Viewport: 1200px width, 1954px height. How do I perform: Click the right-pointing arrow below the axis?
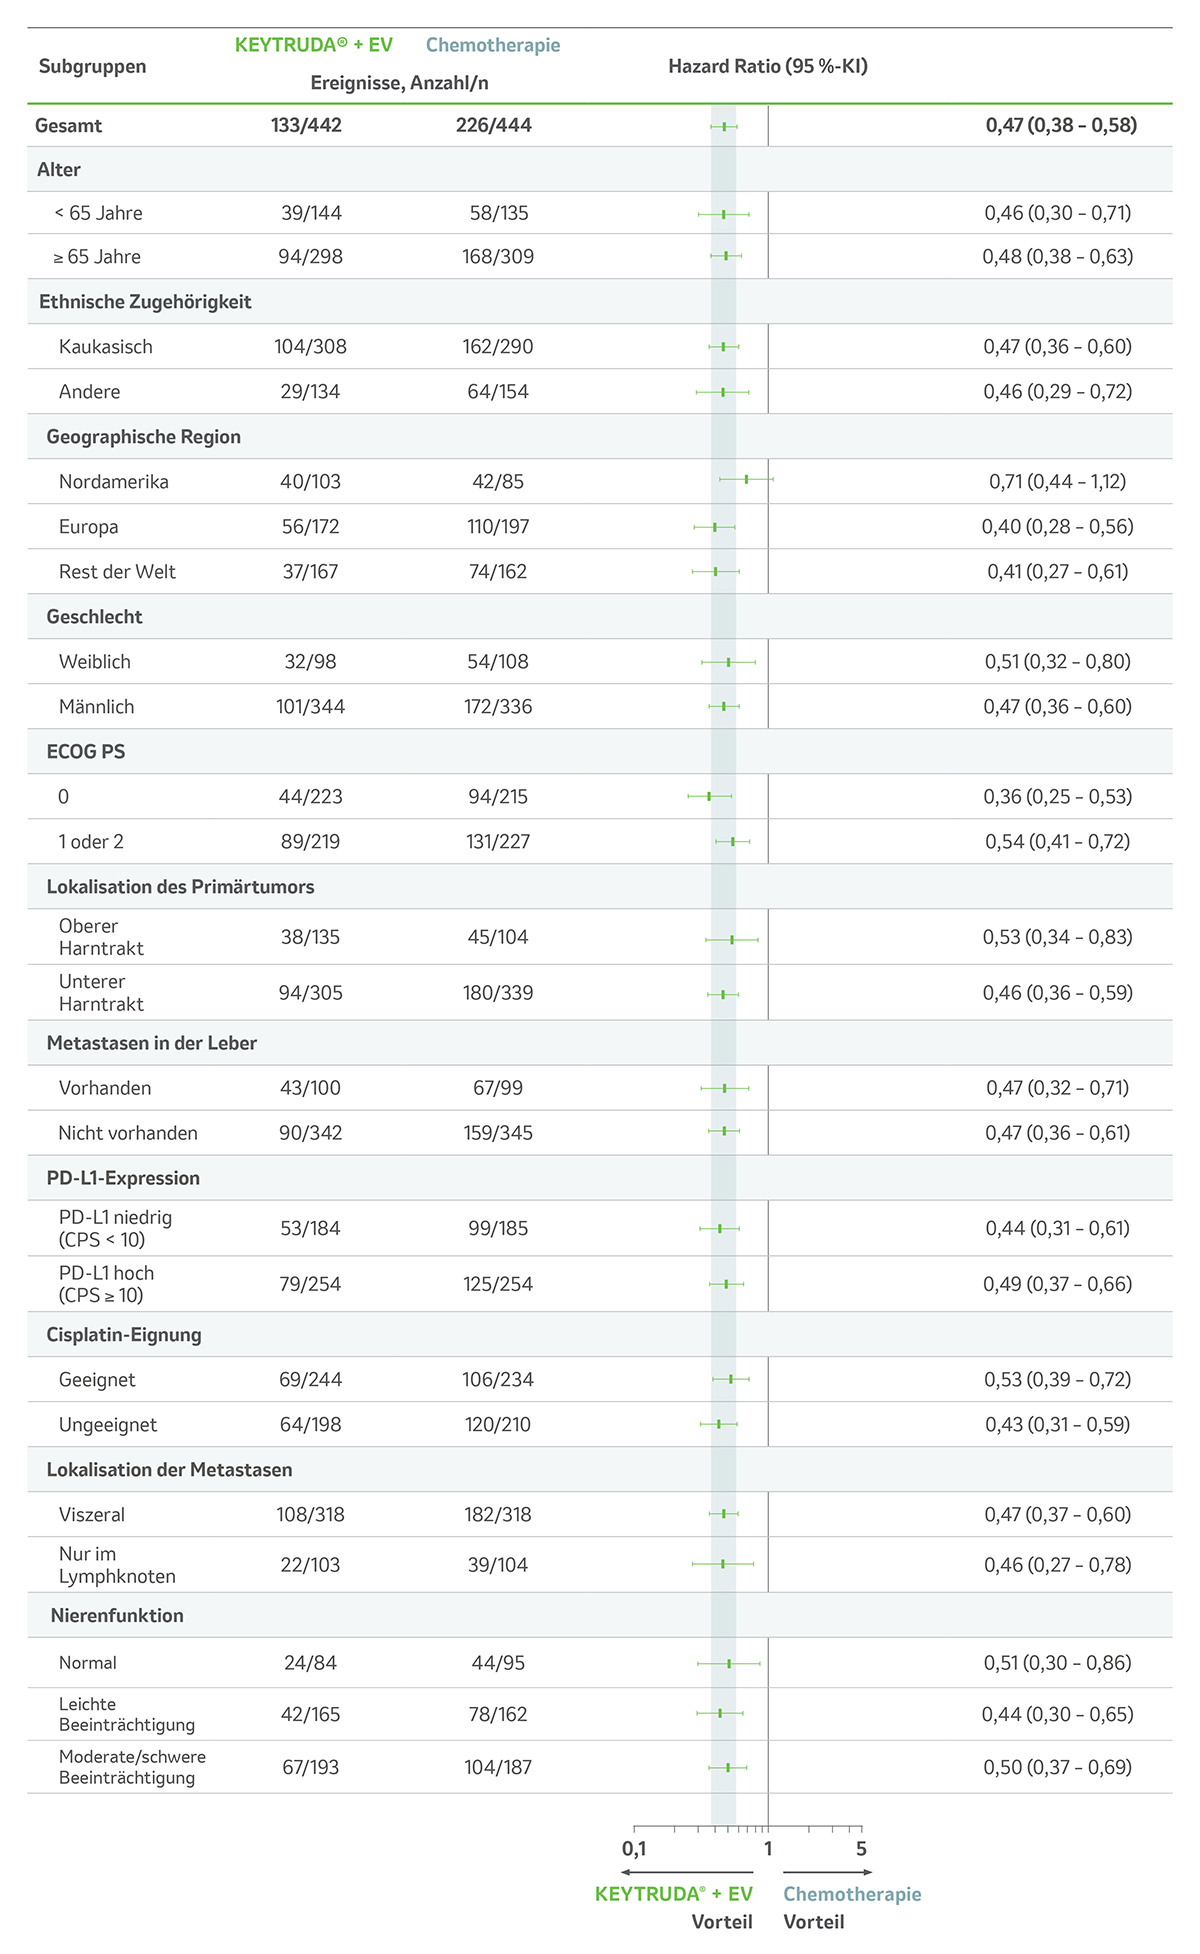(828, 1872)
